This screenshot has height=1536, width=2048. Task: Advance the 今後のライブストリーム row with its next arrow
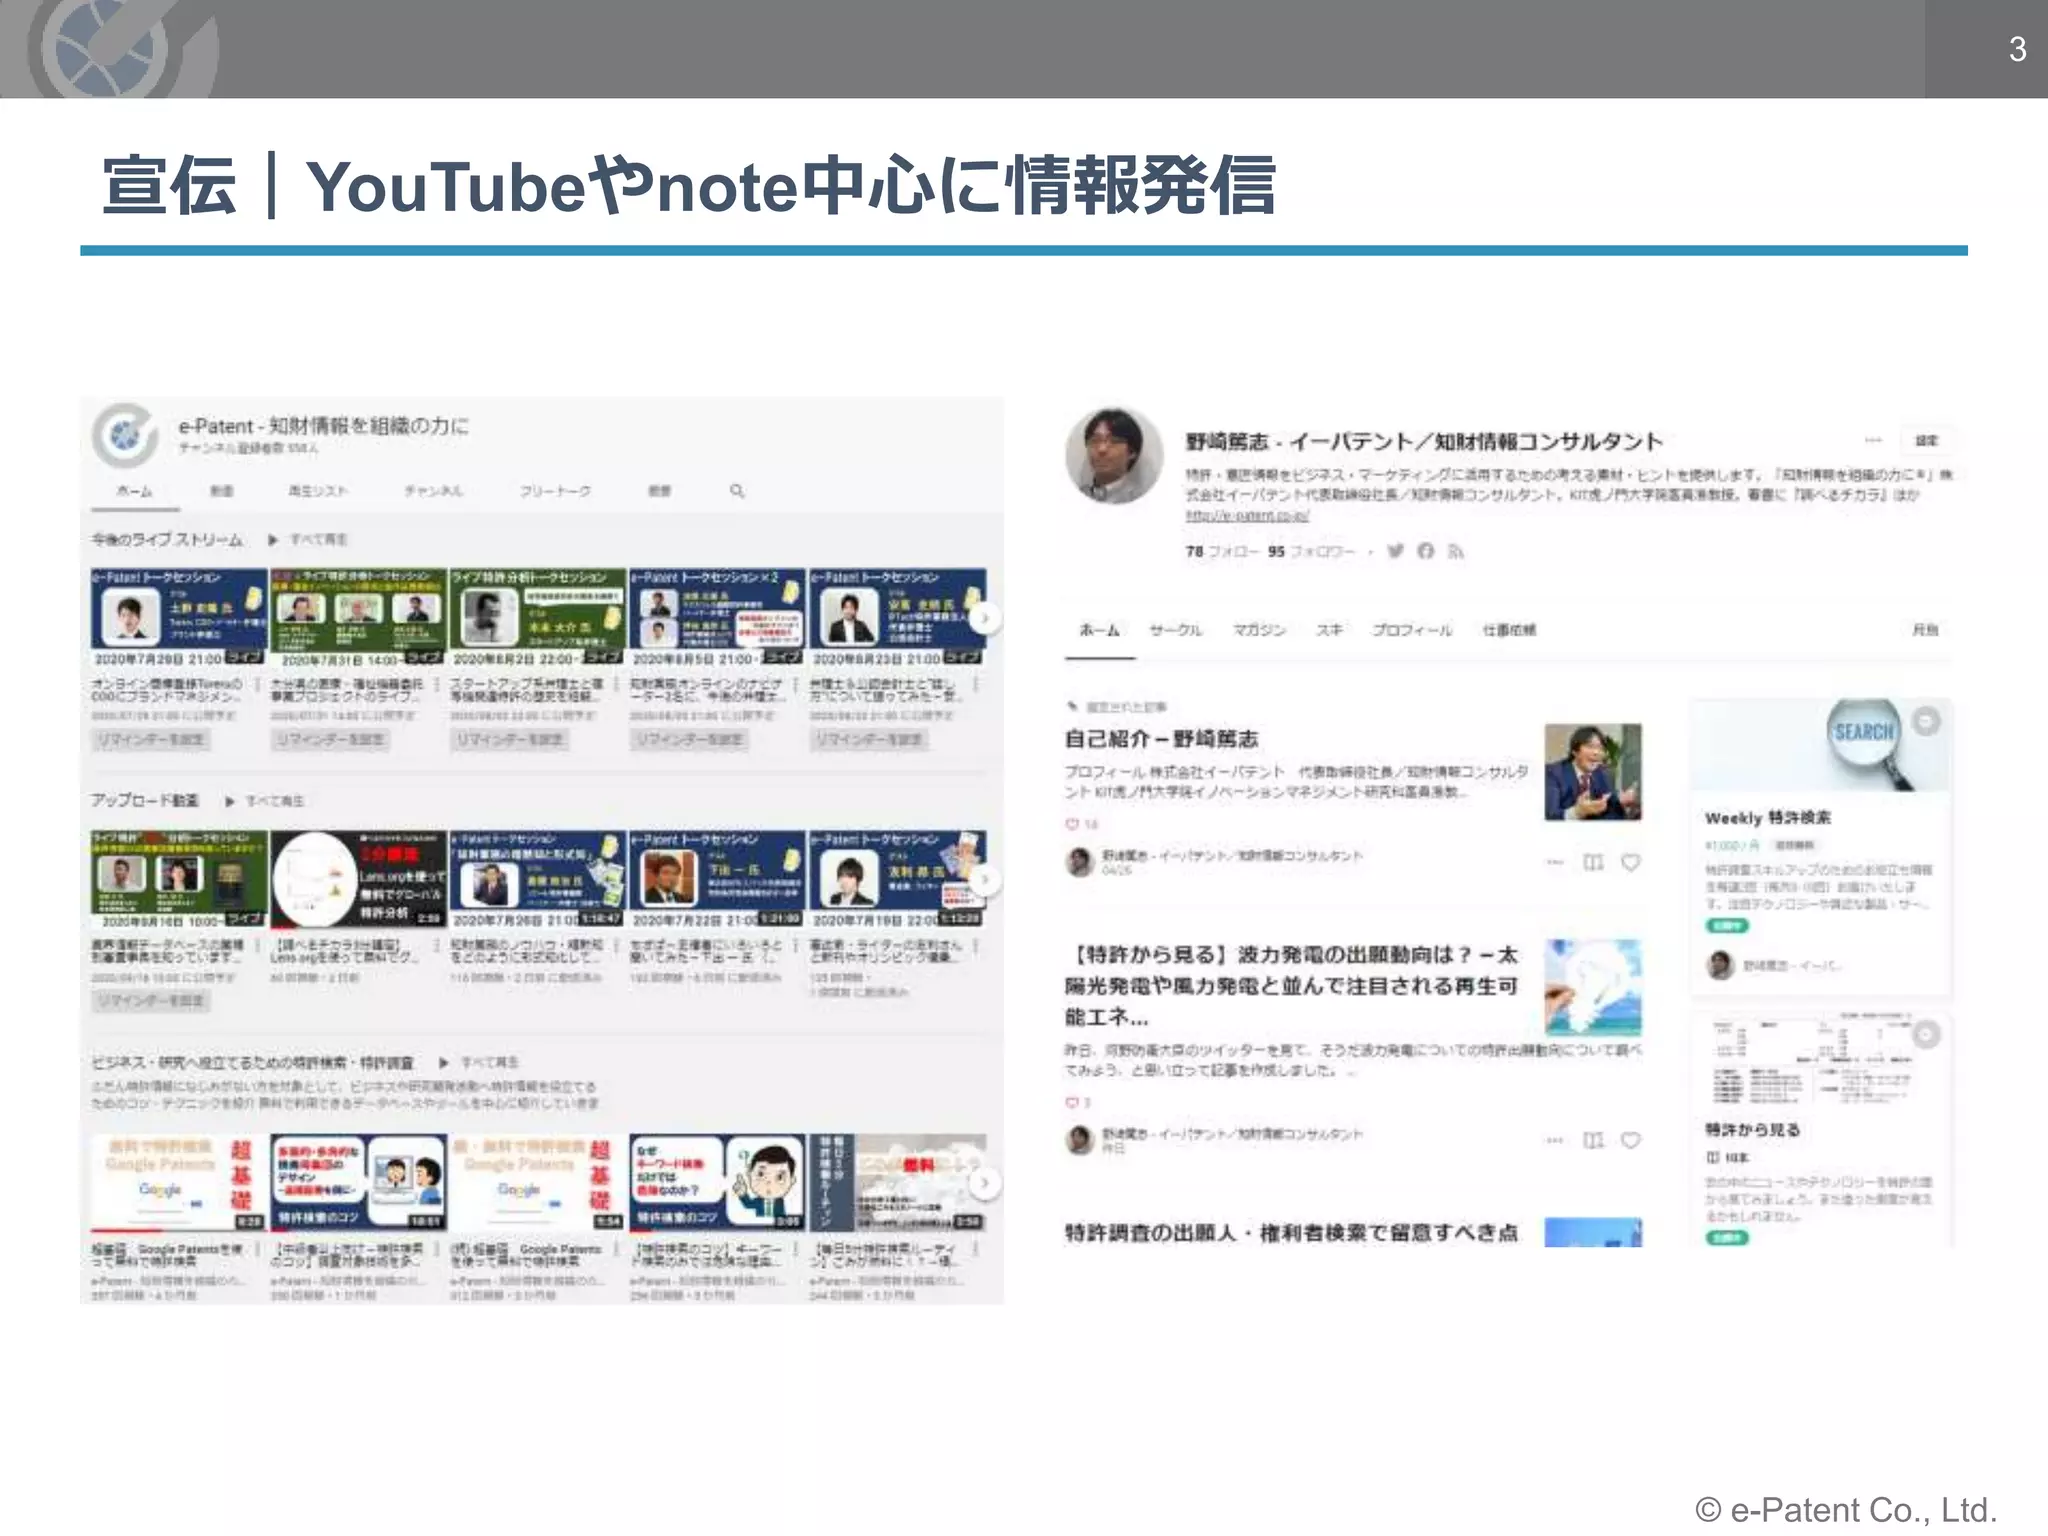pos(985,618)
